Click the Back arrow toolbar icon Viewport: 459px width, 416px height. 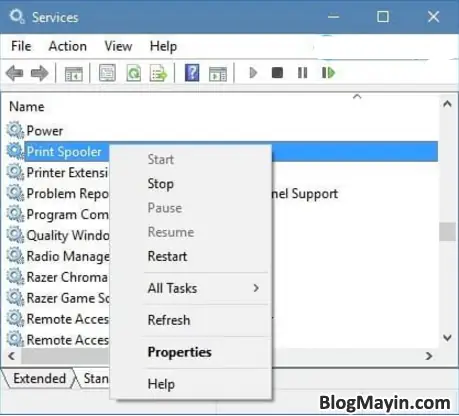click(15, 73)
